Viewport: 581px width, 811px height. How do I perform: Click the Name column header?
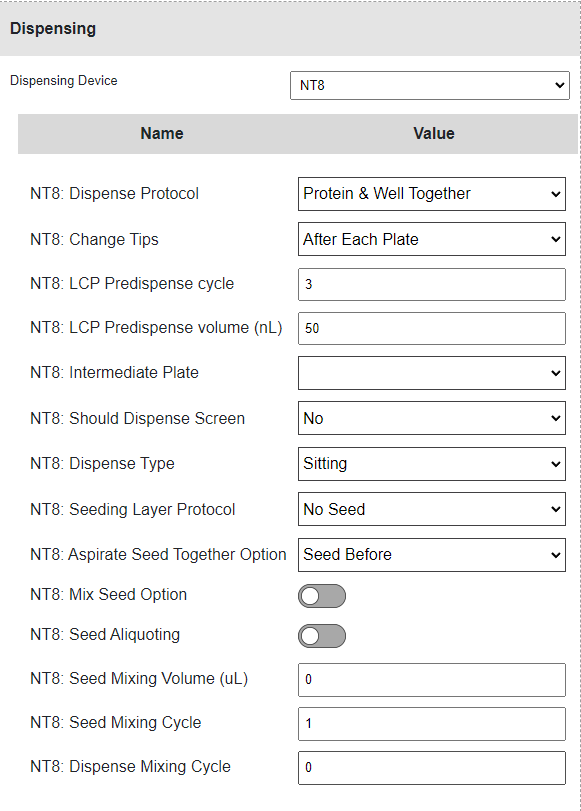[162, 133]
